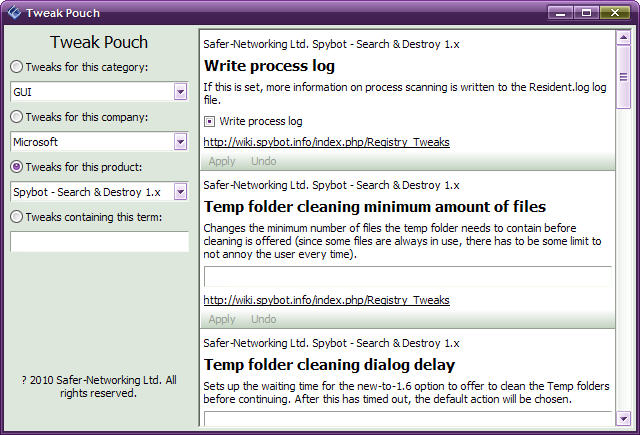Viewport: 640px width, 435px height.
Task: Open the Spybot product dropdown
Action: pyautogui.click(x=180, y=191)
